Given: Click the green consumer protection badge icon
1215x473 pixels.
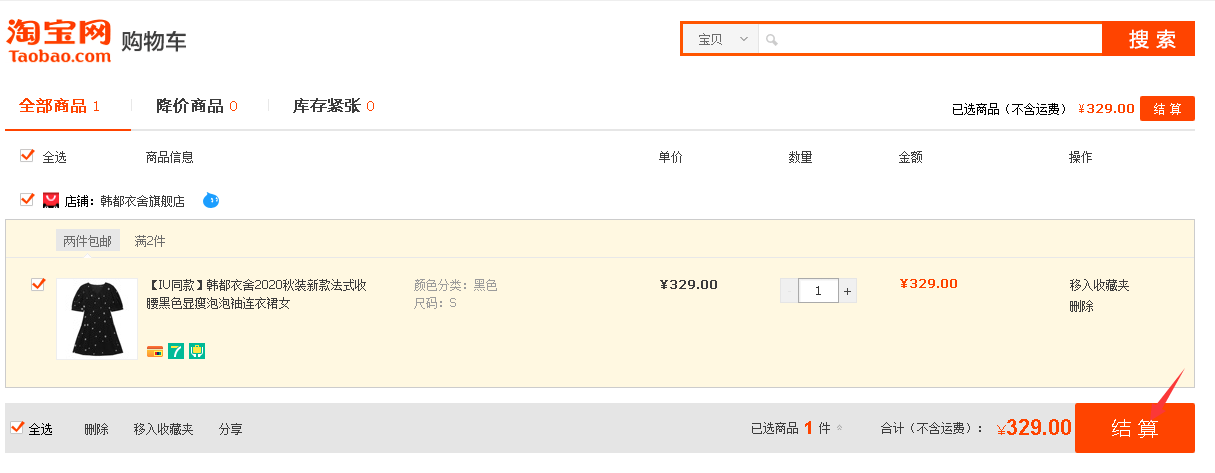Looking at the screenshot, I should click(197, 351).
